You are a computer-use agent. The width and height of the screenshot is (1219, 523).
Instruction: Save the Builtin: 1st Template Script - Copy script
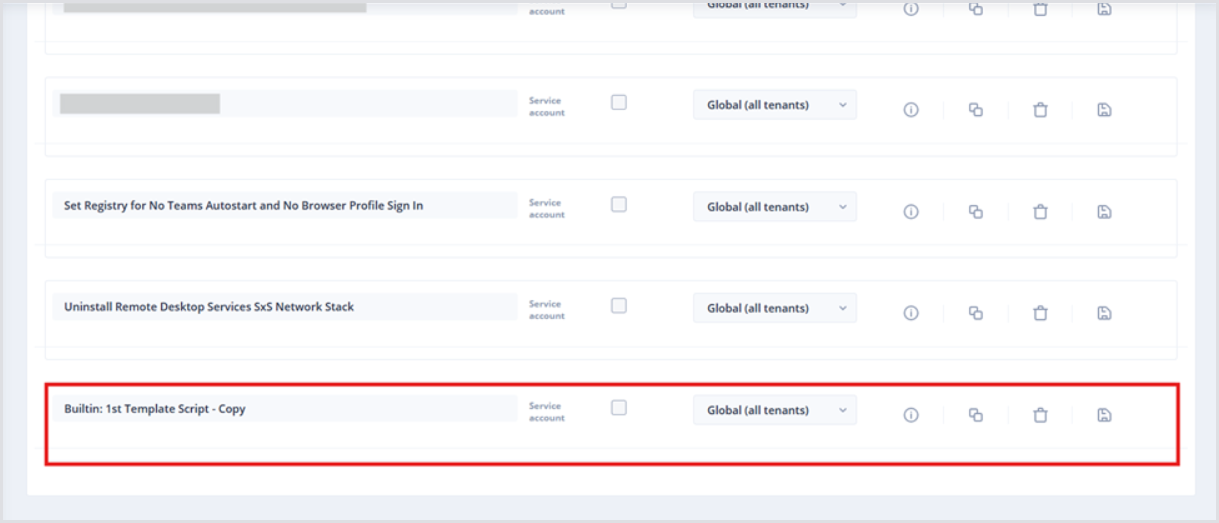[1104, 415]
